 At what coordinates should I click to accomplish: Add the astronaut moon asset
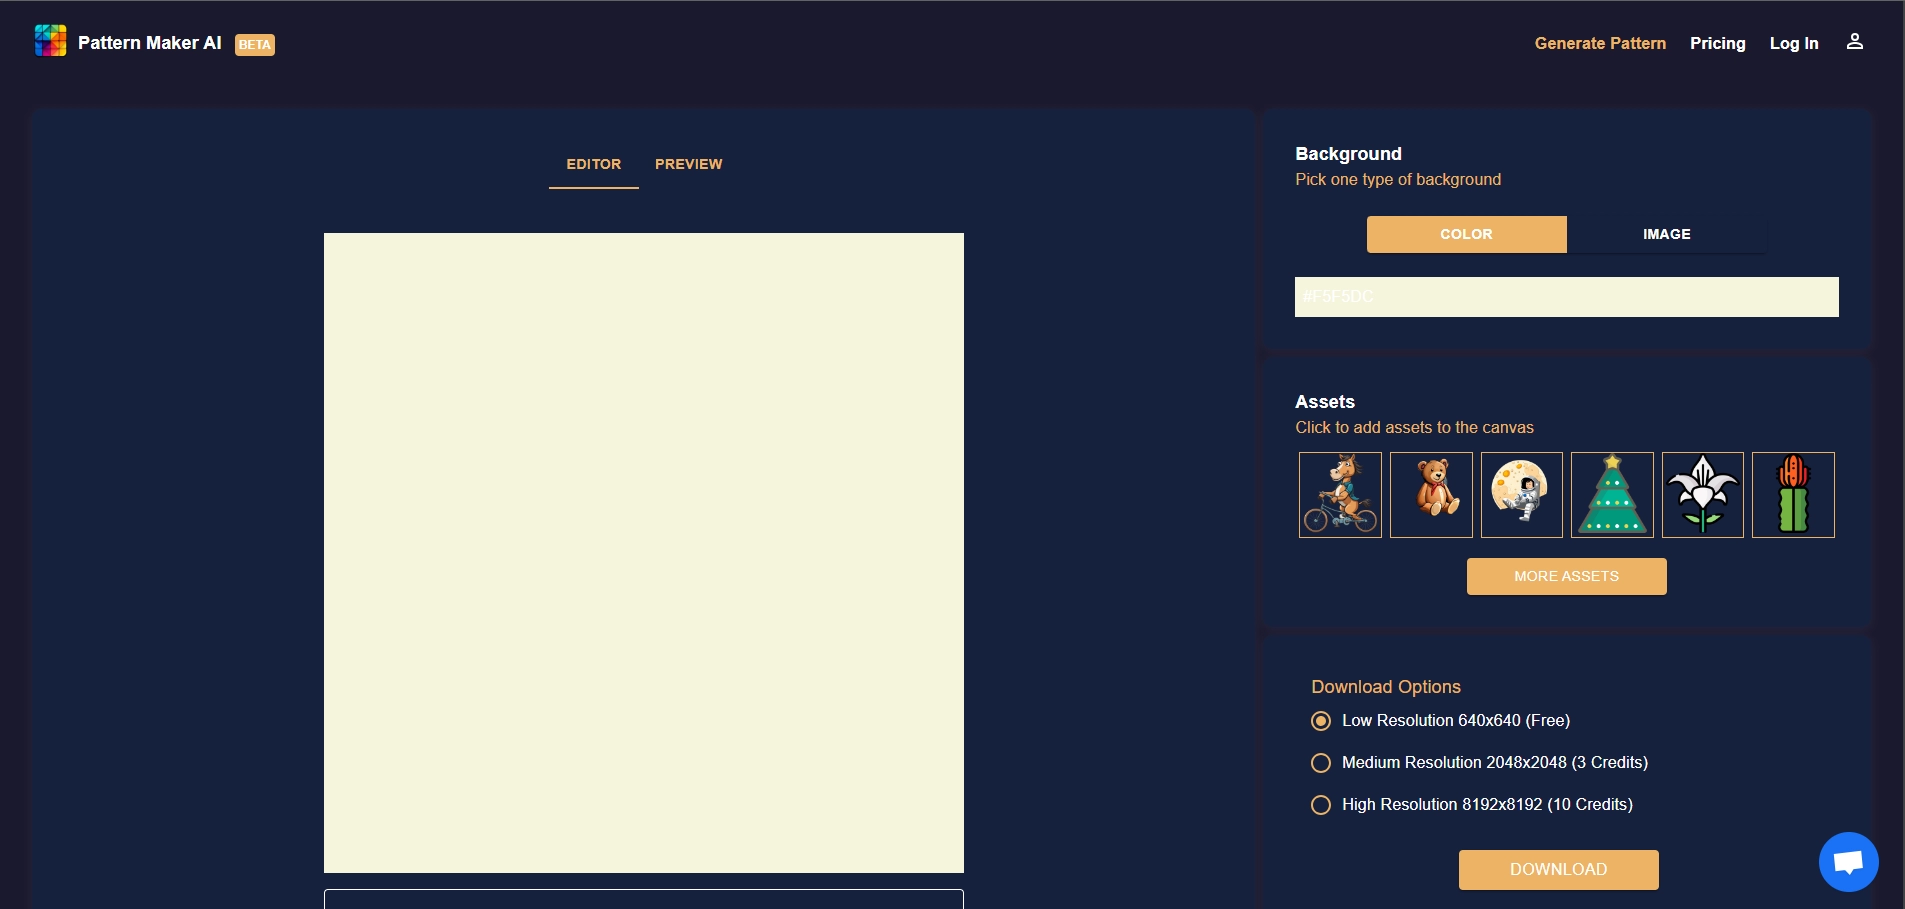[1521, 495]
